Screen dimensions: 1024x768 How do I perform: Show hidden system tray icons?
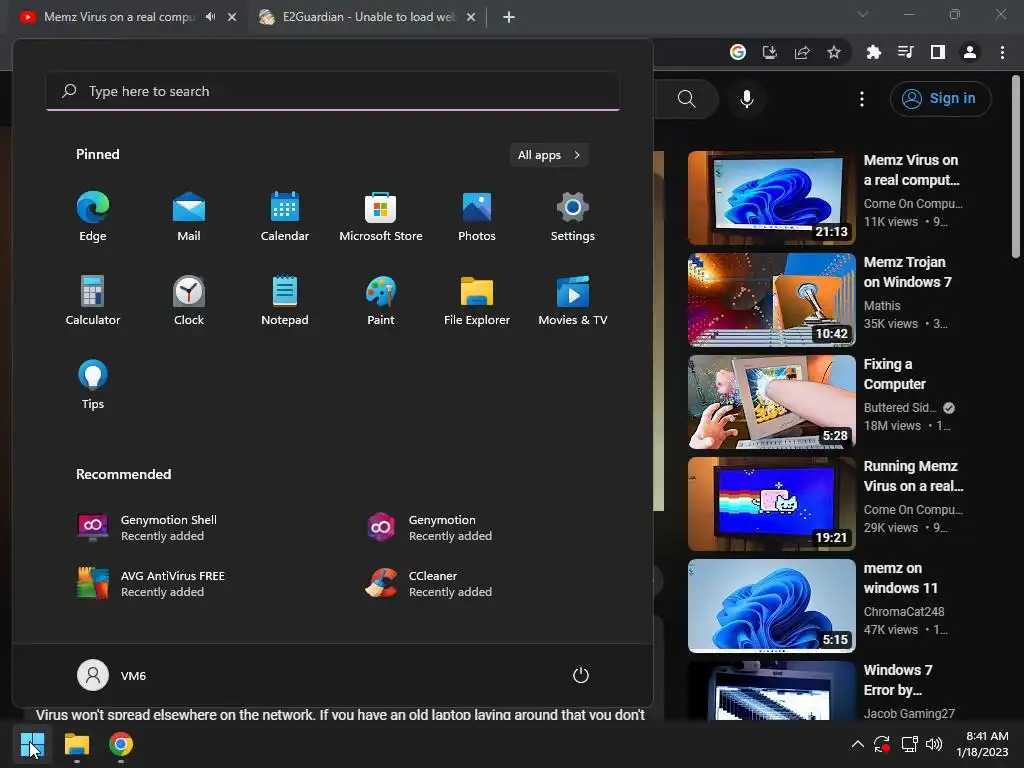point(857,744)
